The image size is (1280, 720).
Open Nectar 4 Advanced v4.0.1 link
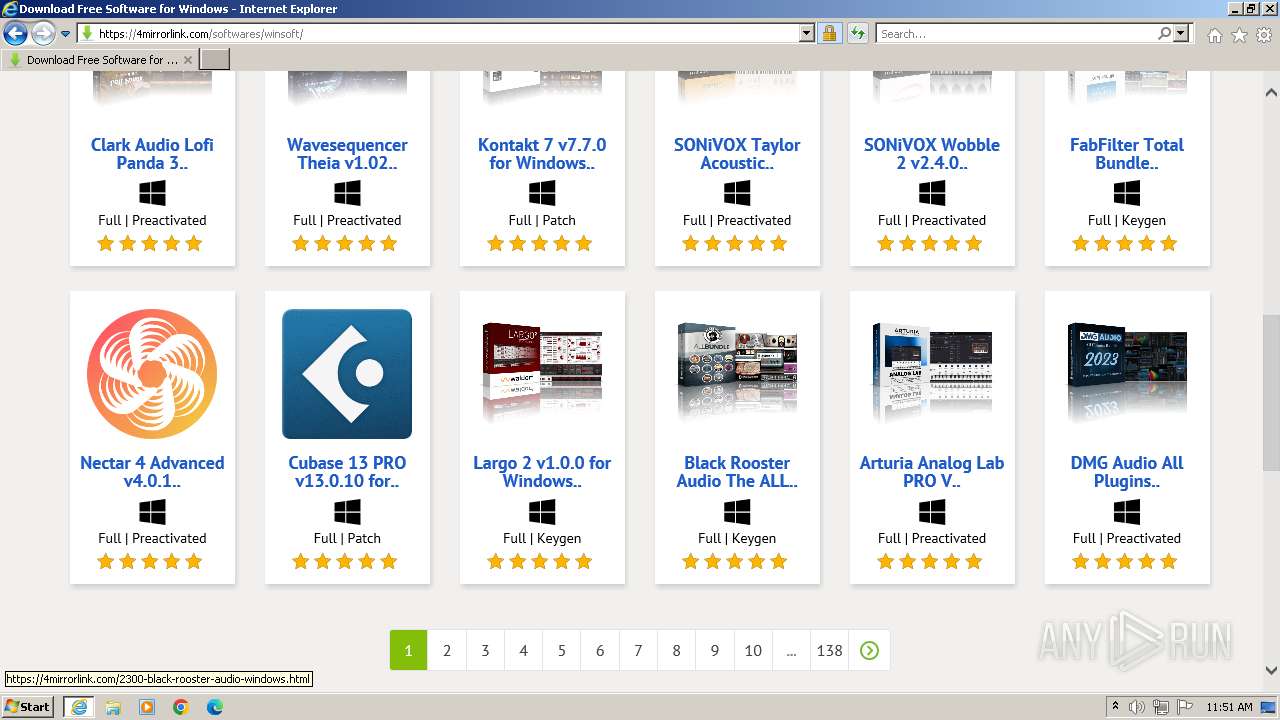pyautogui.click(x=152, y=472)
